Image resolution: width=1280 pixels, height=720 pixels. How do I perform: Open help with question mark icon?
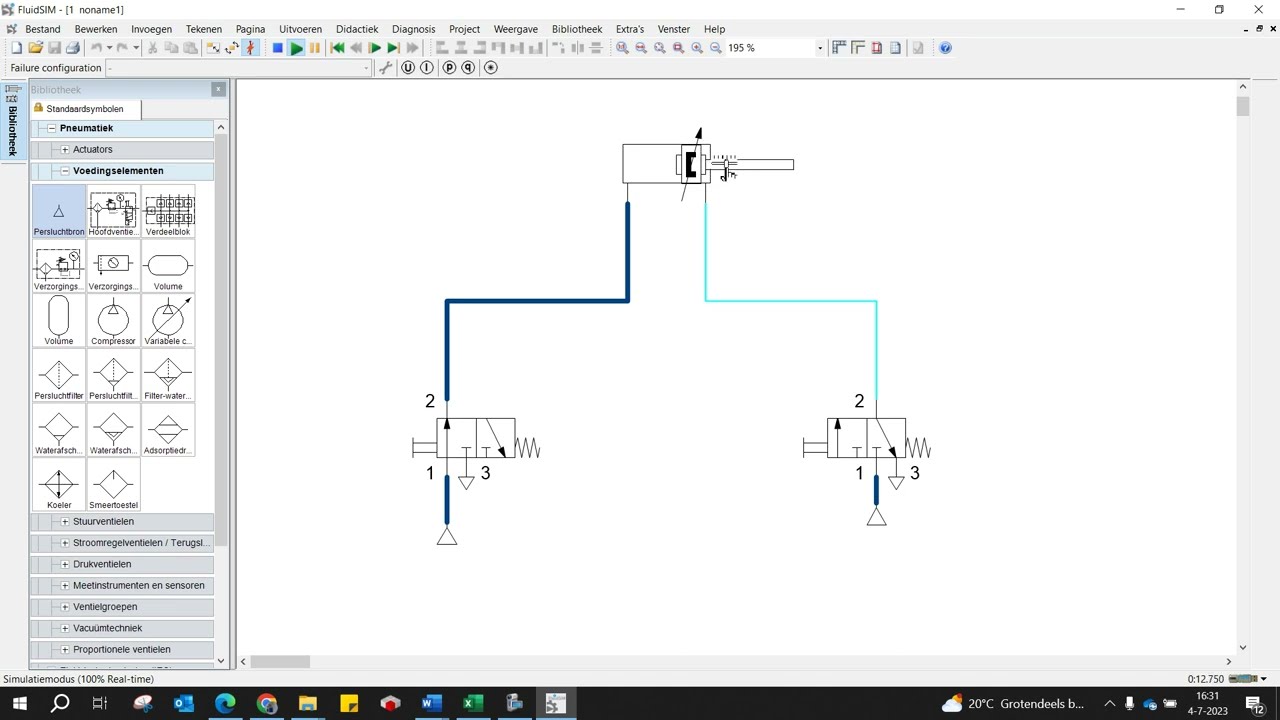point(945,48)
